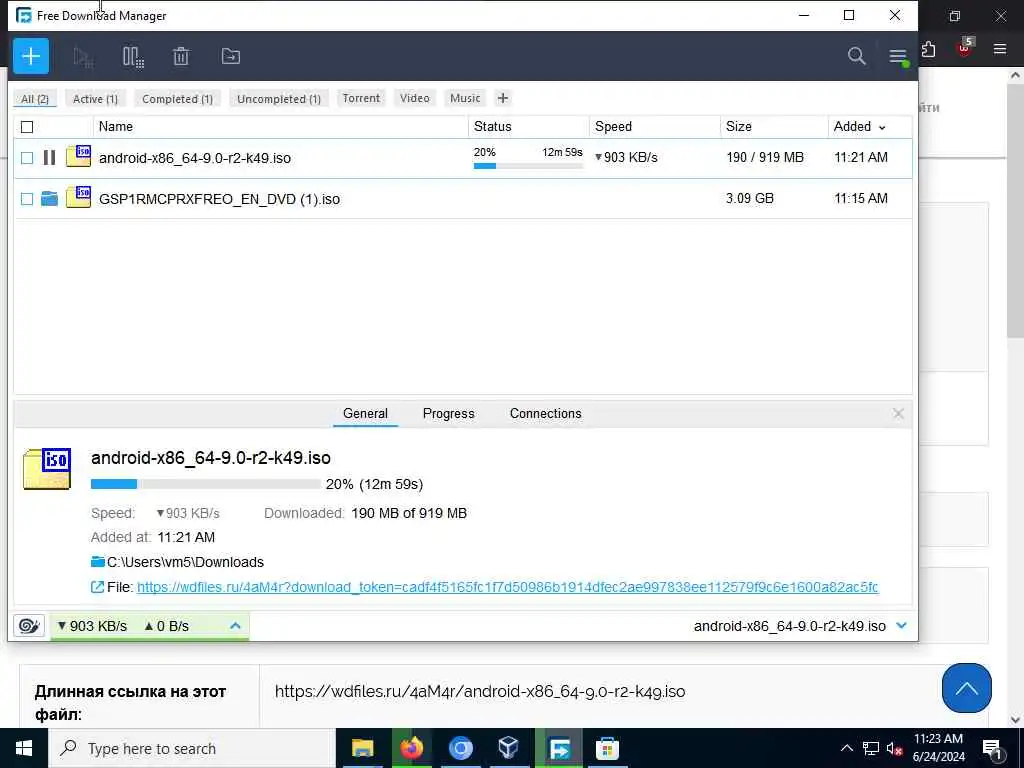The height and width of the screenshot is (768, 1024).
Task: Add a new filter tag with plus
Action: click(x=503, y=98)
